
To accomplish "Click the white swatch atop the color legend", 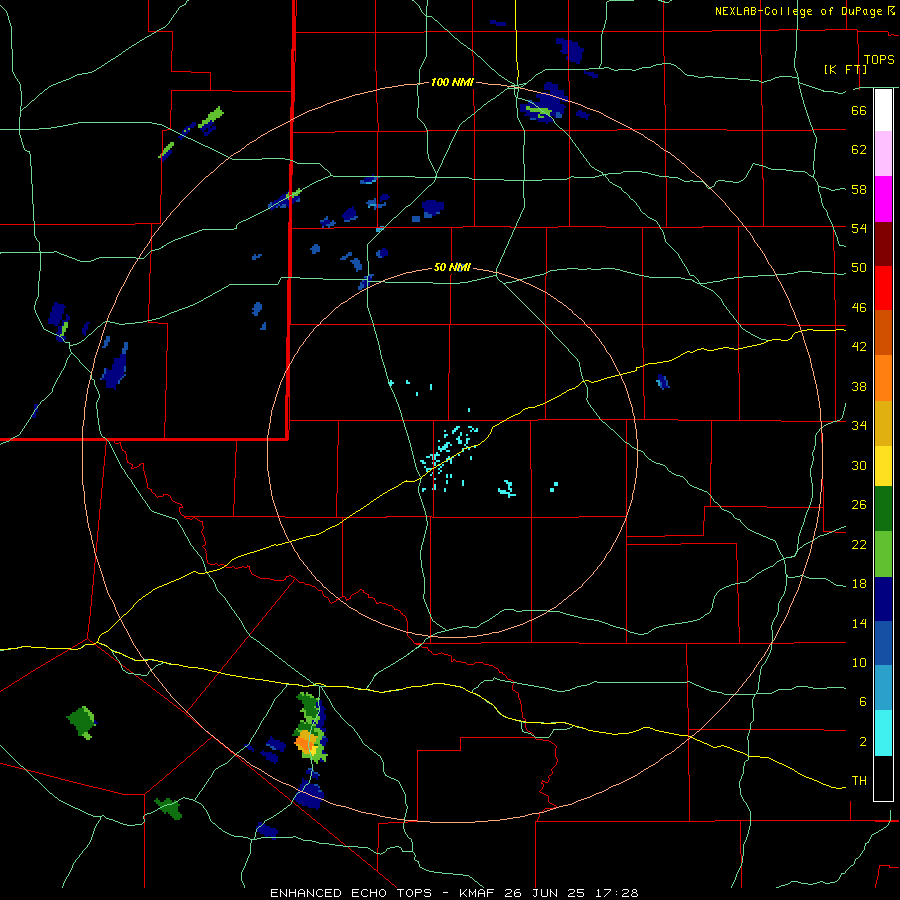I will [883, 110].
